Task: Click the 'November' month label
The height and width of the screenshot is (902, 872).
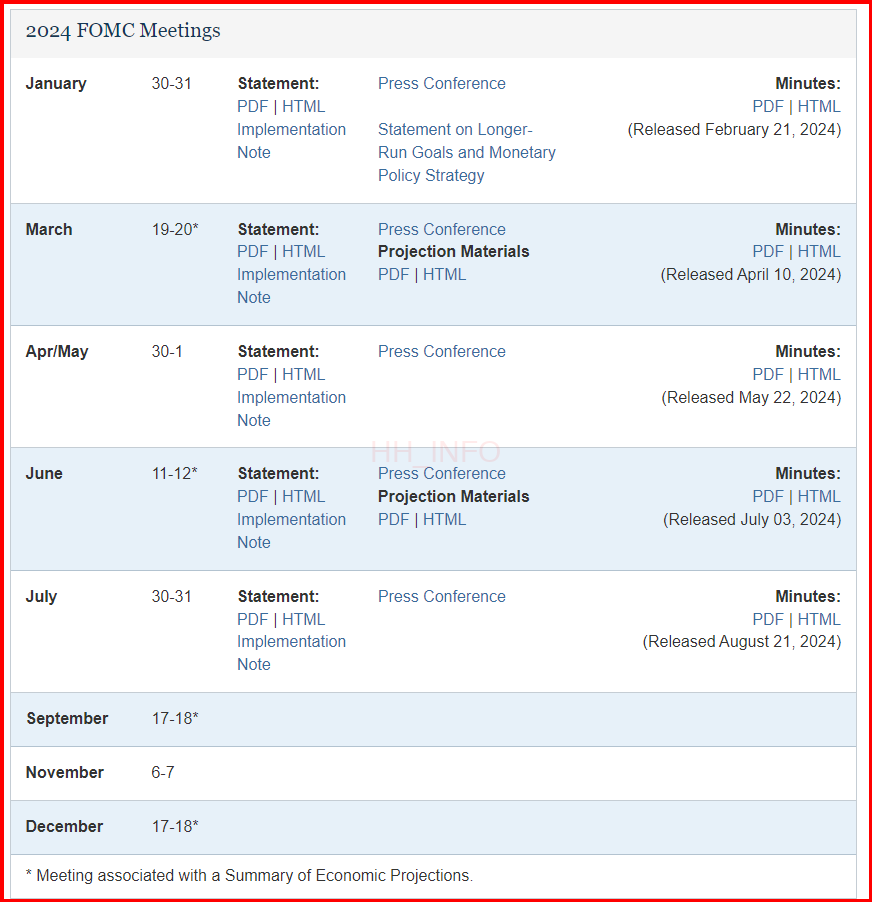Action: point(64,773)
